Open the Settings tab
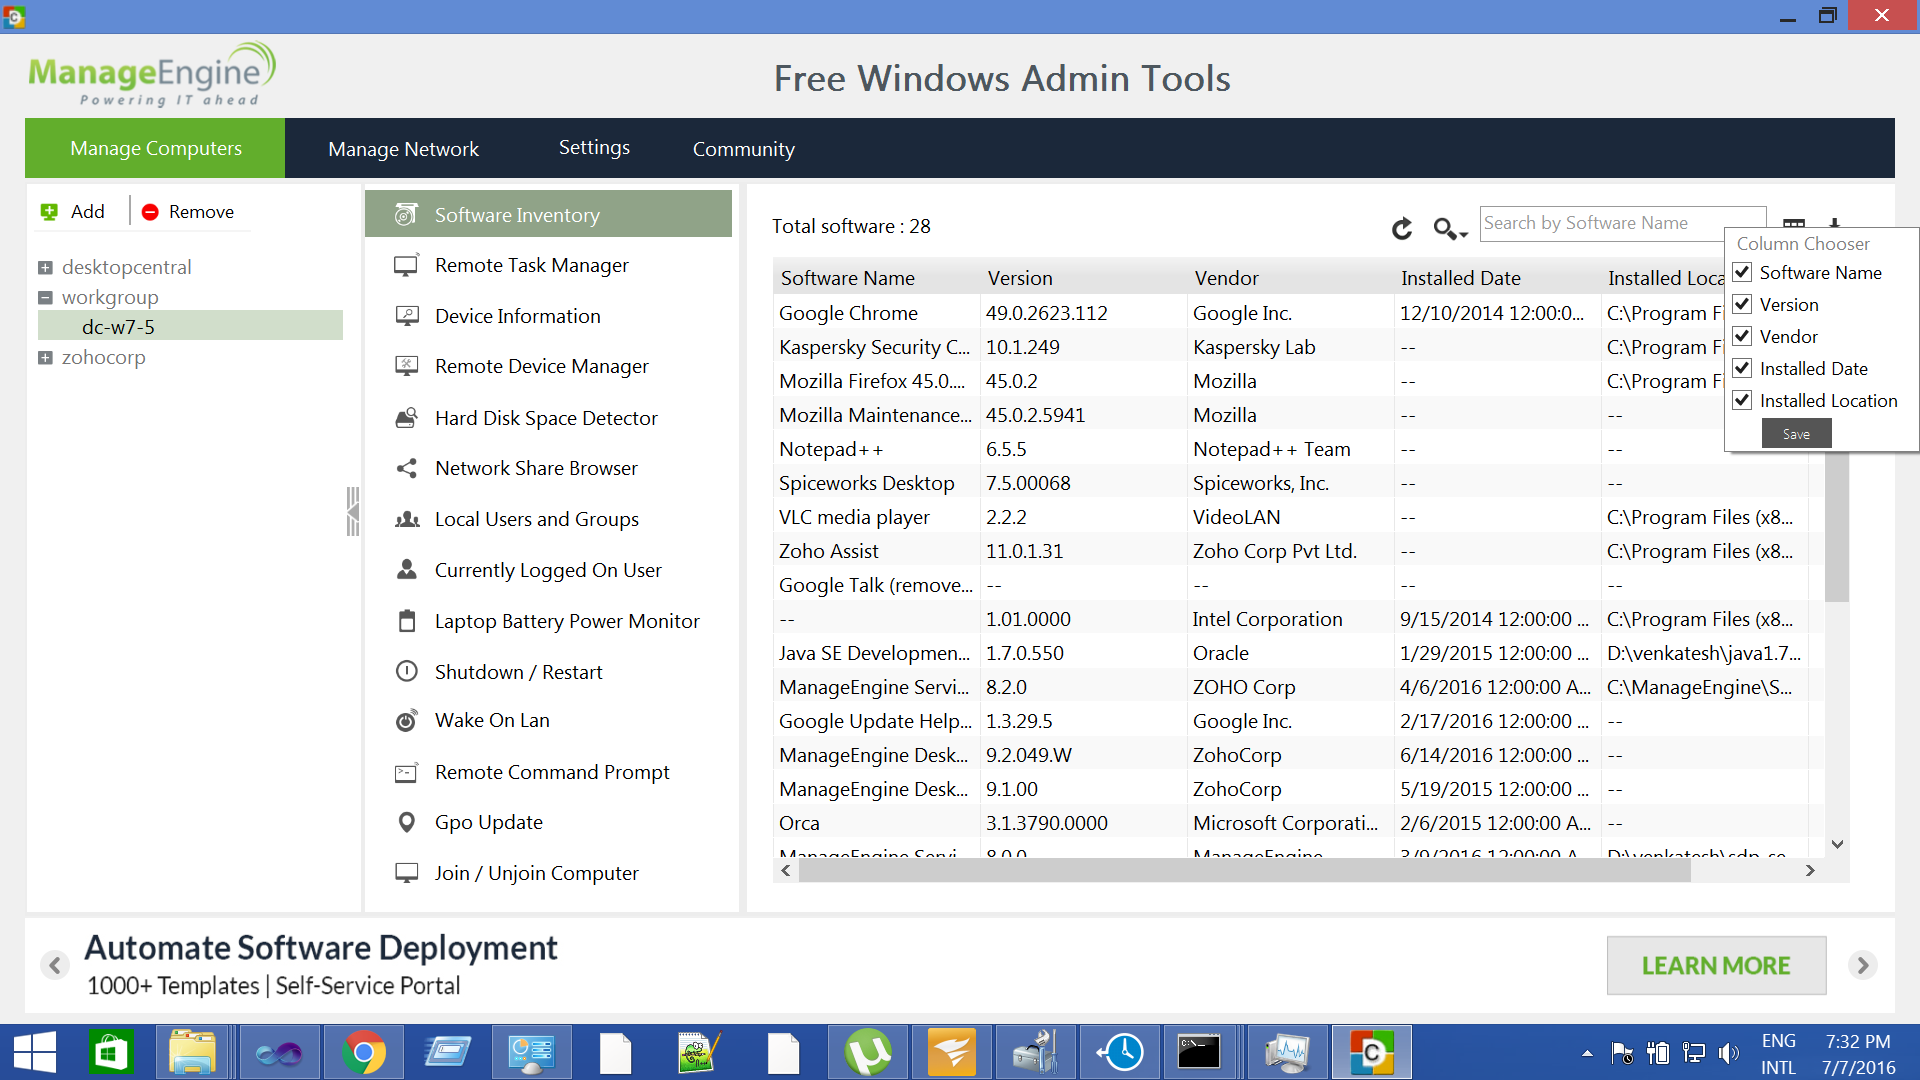 click(594, 148)
